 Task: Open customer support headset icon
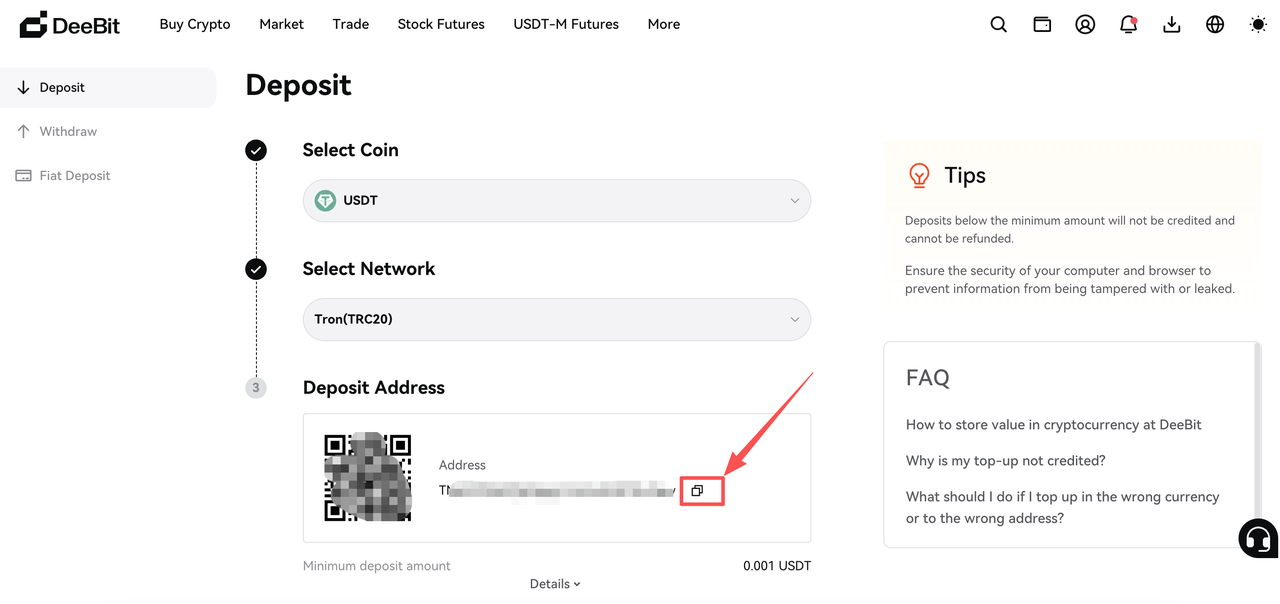coord(1258,539)
